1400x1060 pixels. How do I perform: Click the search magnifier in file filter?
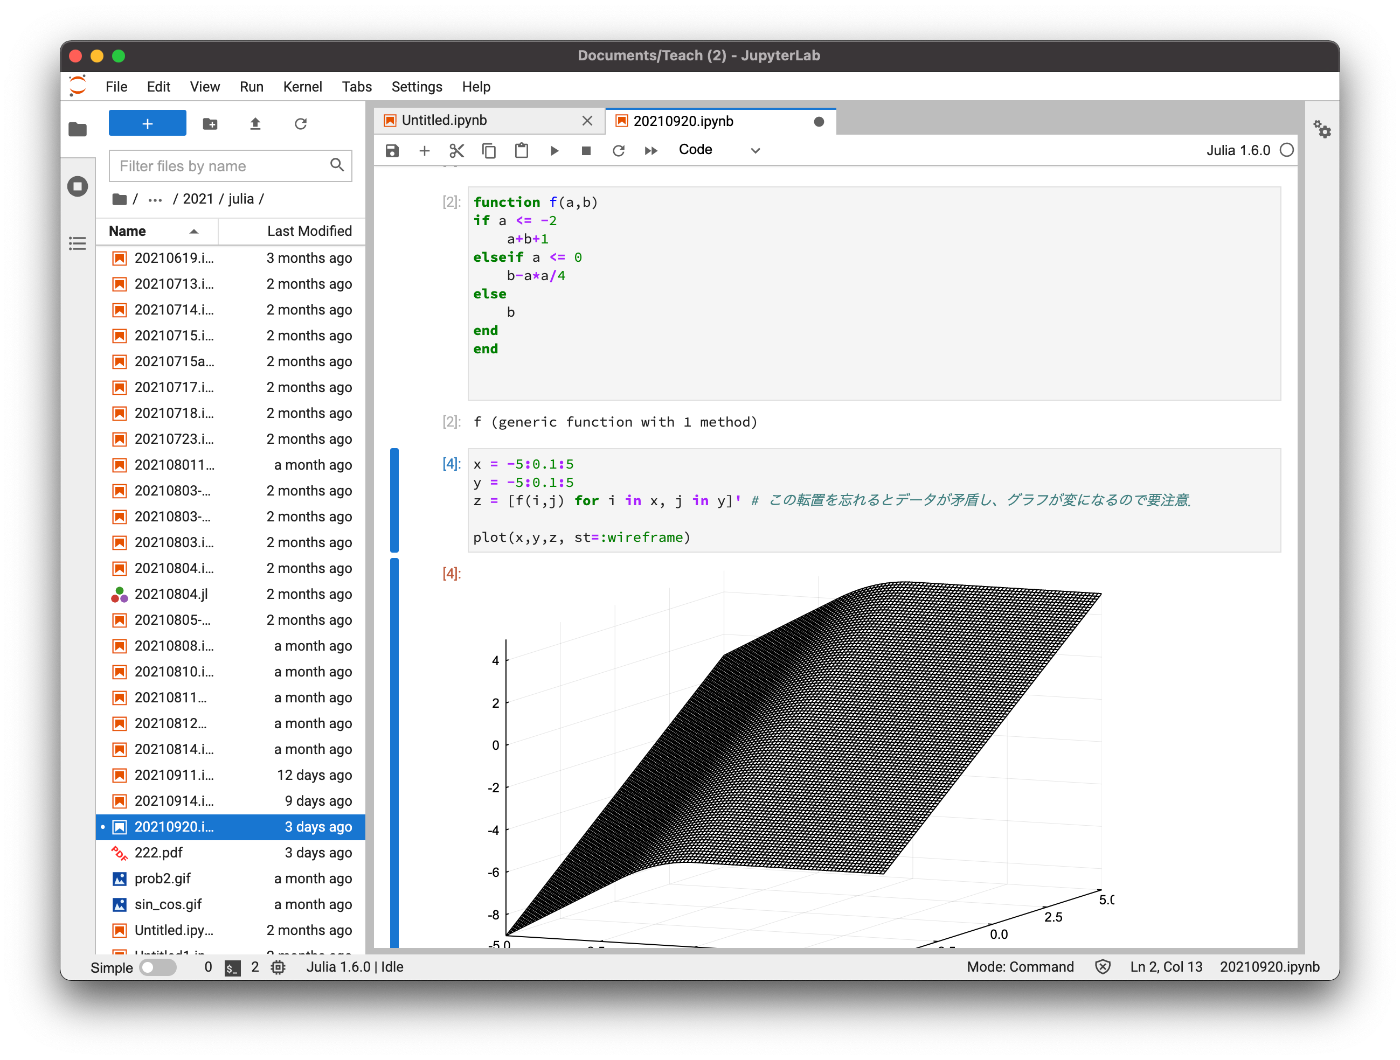coord(337,165)
